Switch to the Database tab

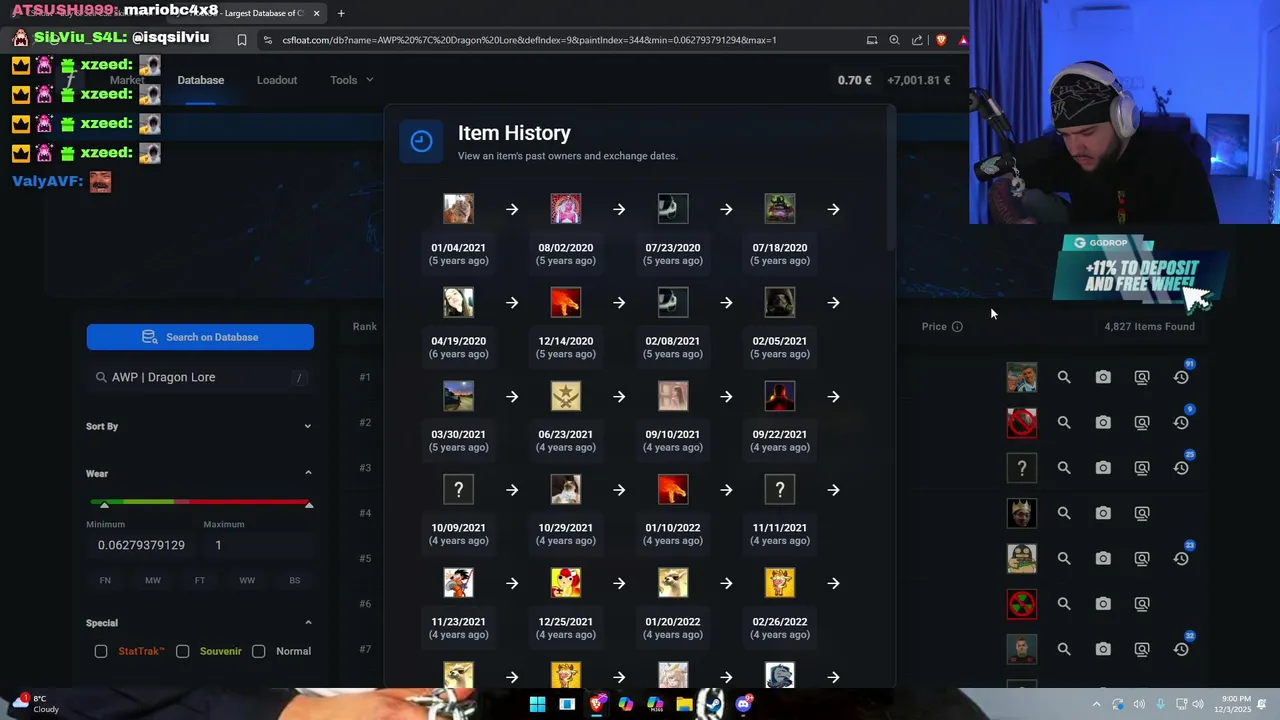pyautogui.click(x=201, y=80)
